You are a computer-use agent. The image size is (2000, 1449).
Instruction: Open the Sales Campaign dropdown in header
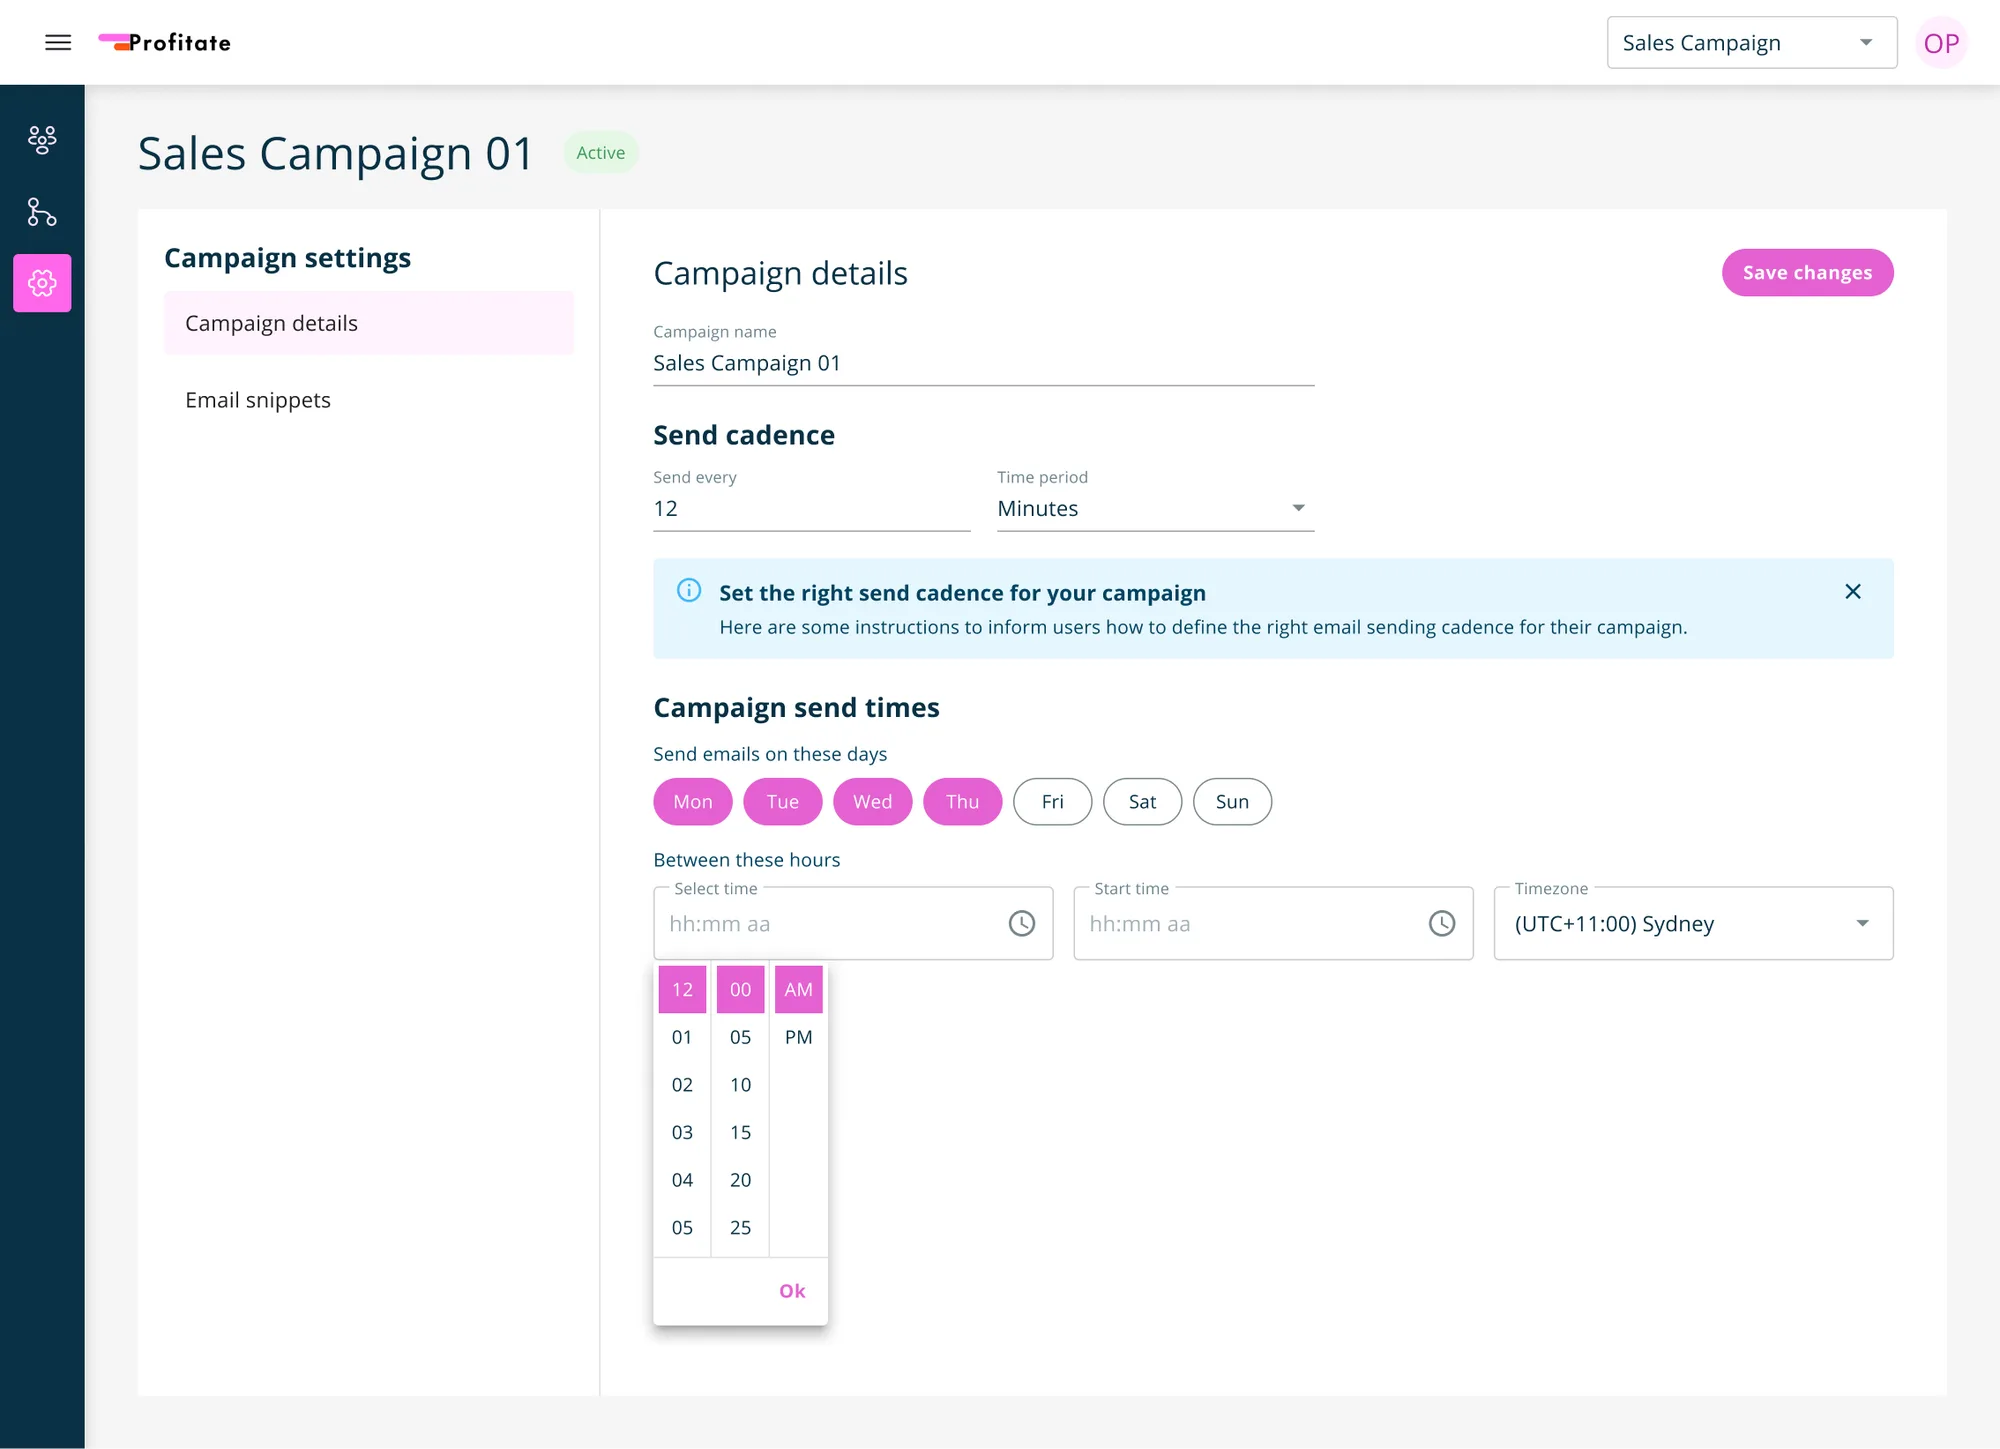click(x=1752, y=43)
